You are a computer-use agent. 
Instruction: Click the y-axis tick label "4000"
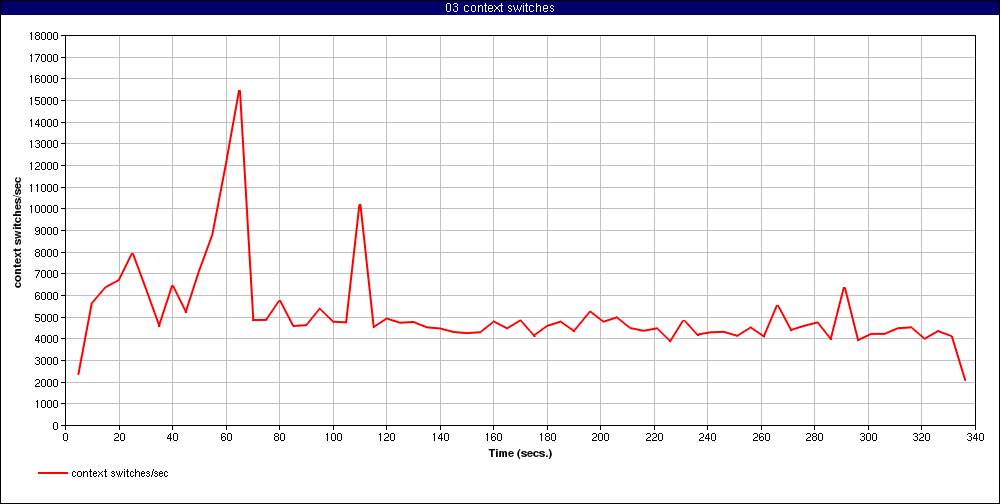pyautogui.click(x=47, y=339)
